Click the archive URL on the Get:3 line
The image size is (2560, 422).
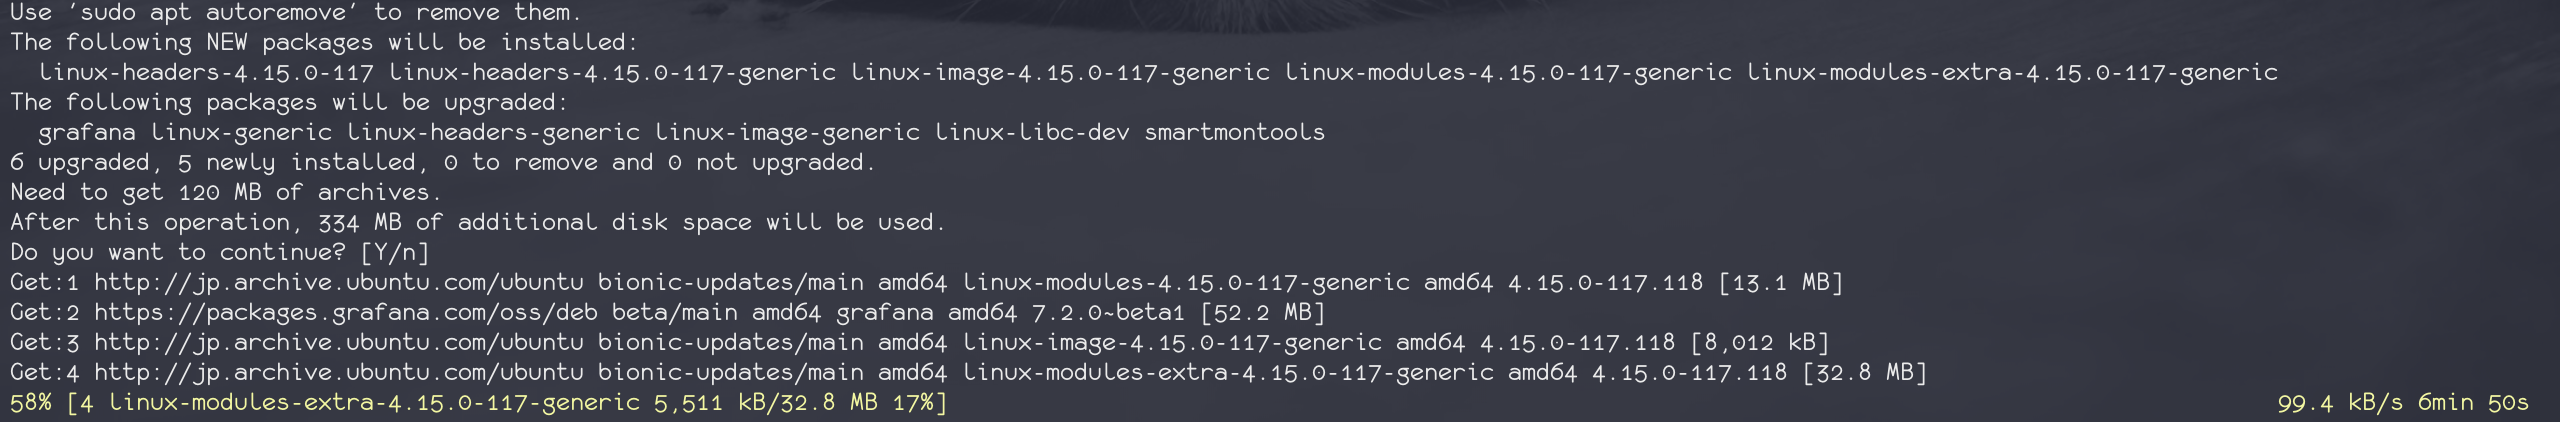tap(338, 343)
